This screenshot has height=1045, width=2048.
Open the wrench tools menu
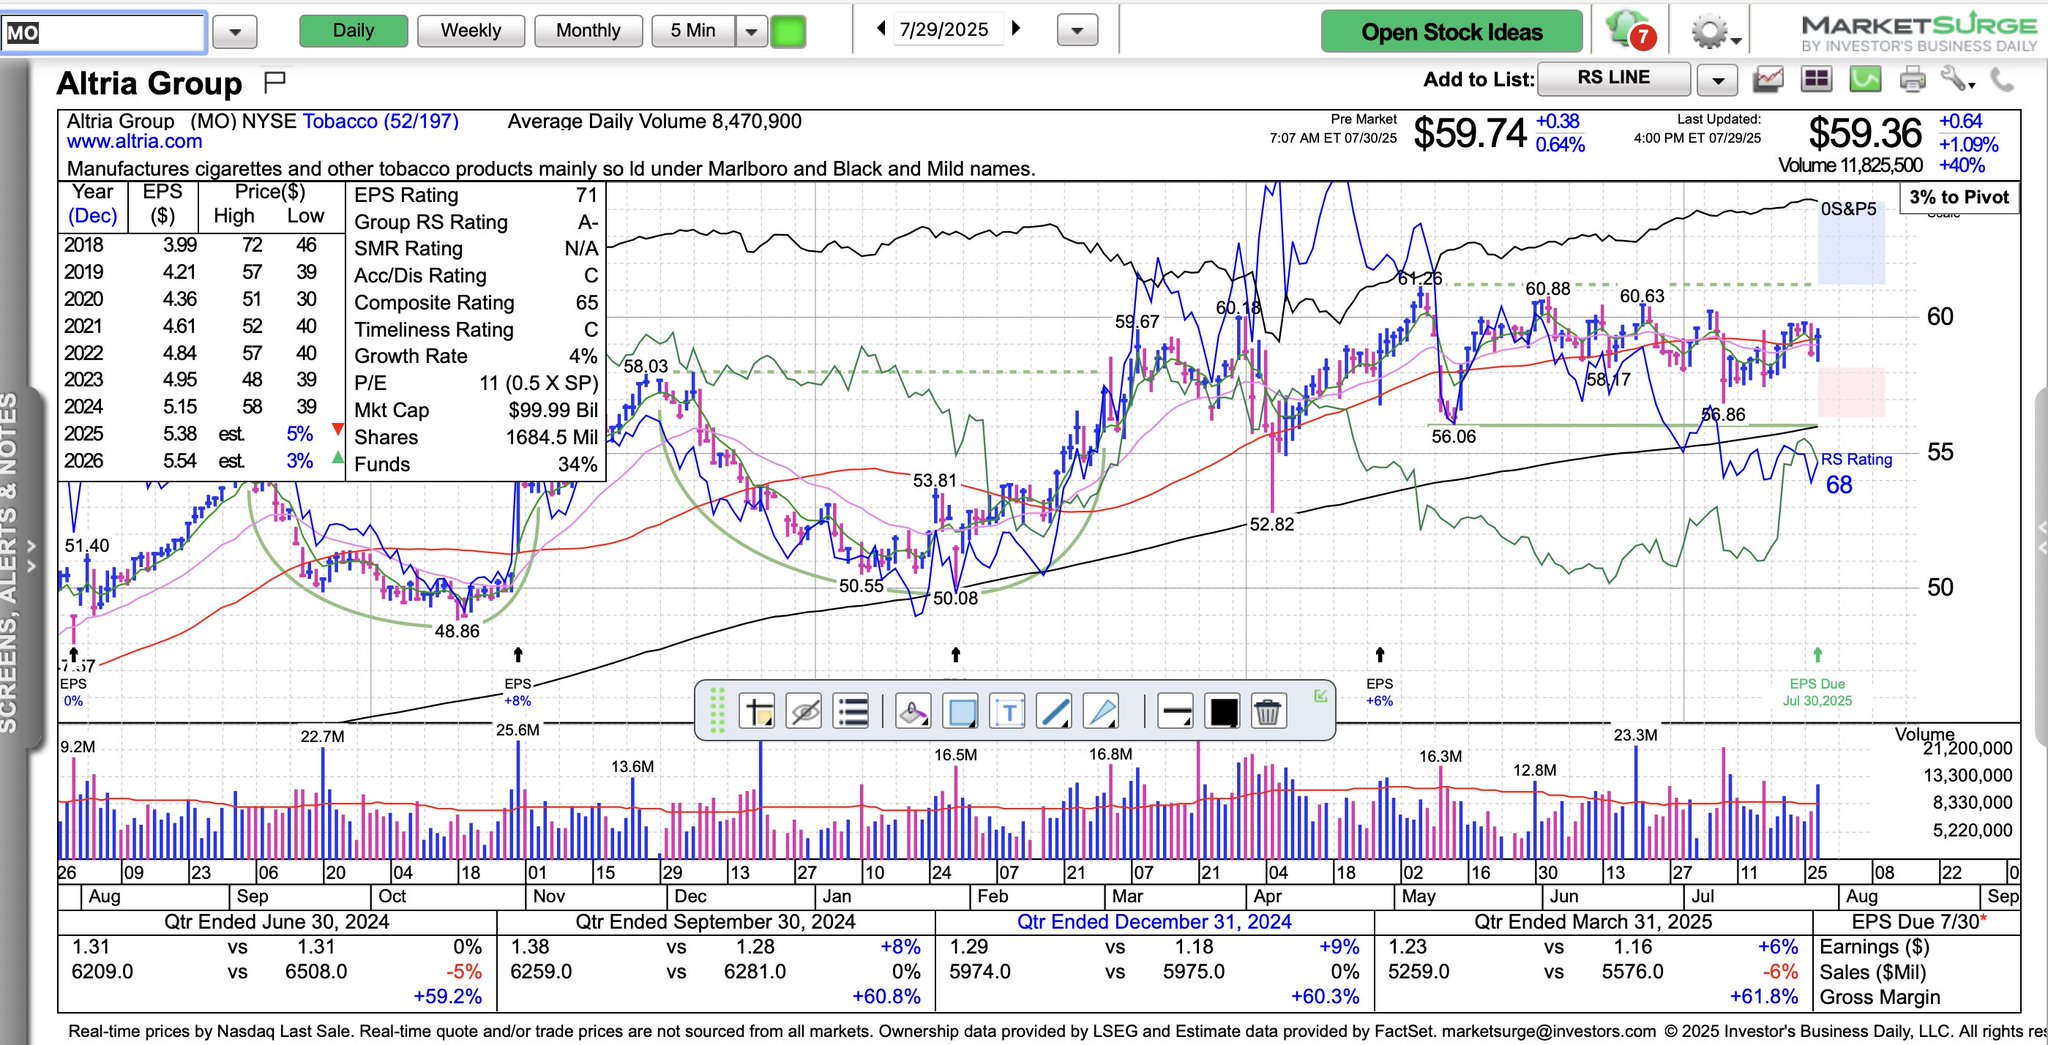pyautogui.click(x=1957, y=79)
